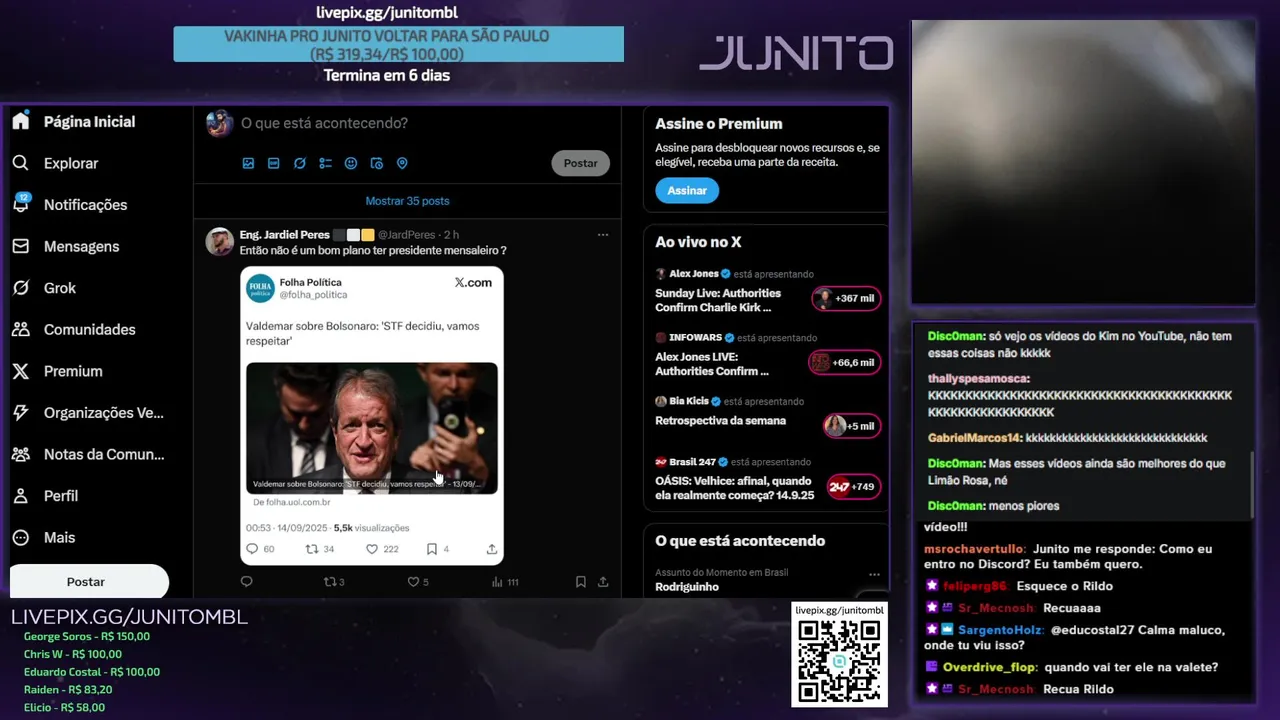Click the chat panel scrollbar
The height and width of the screenshot is (720, 1280).
pos(1251,485)
